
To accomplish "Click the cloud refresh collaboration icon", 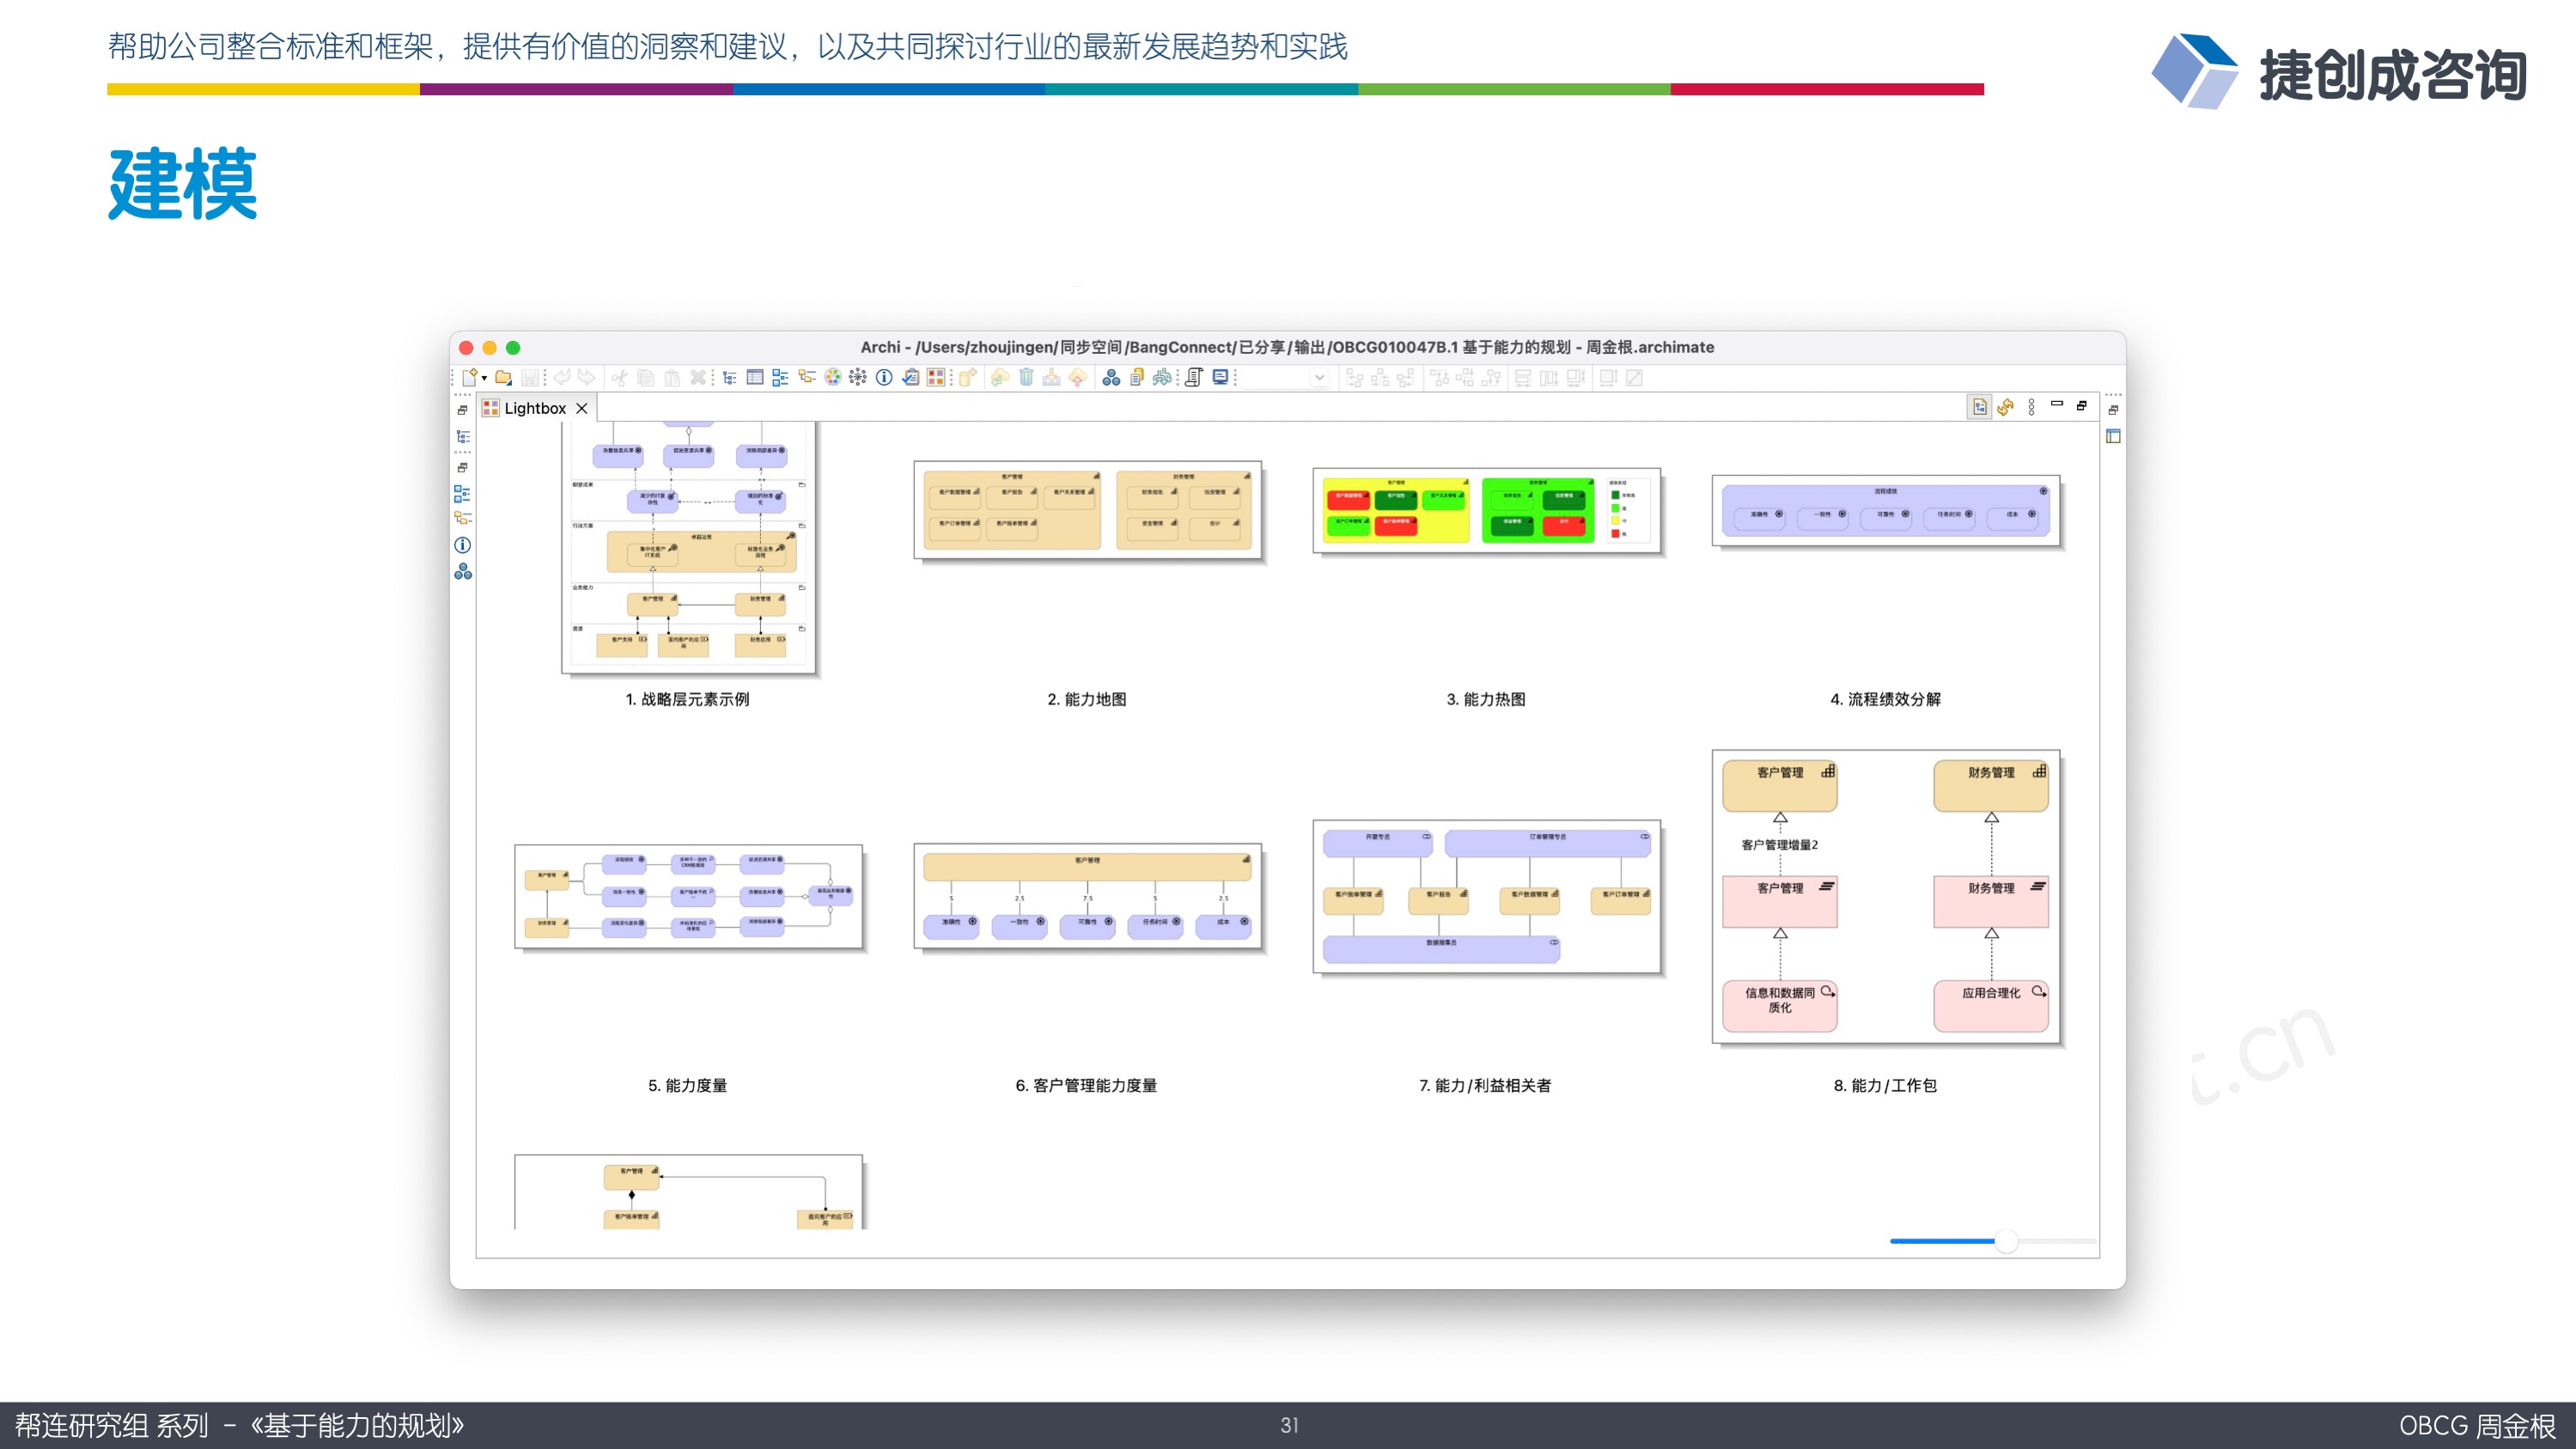I will click(x=1000, y=377).
